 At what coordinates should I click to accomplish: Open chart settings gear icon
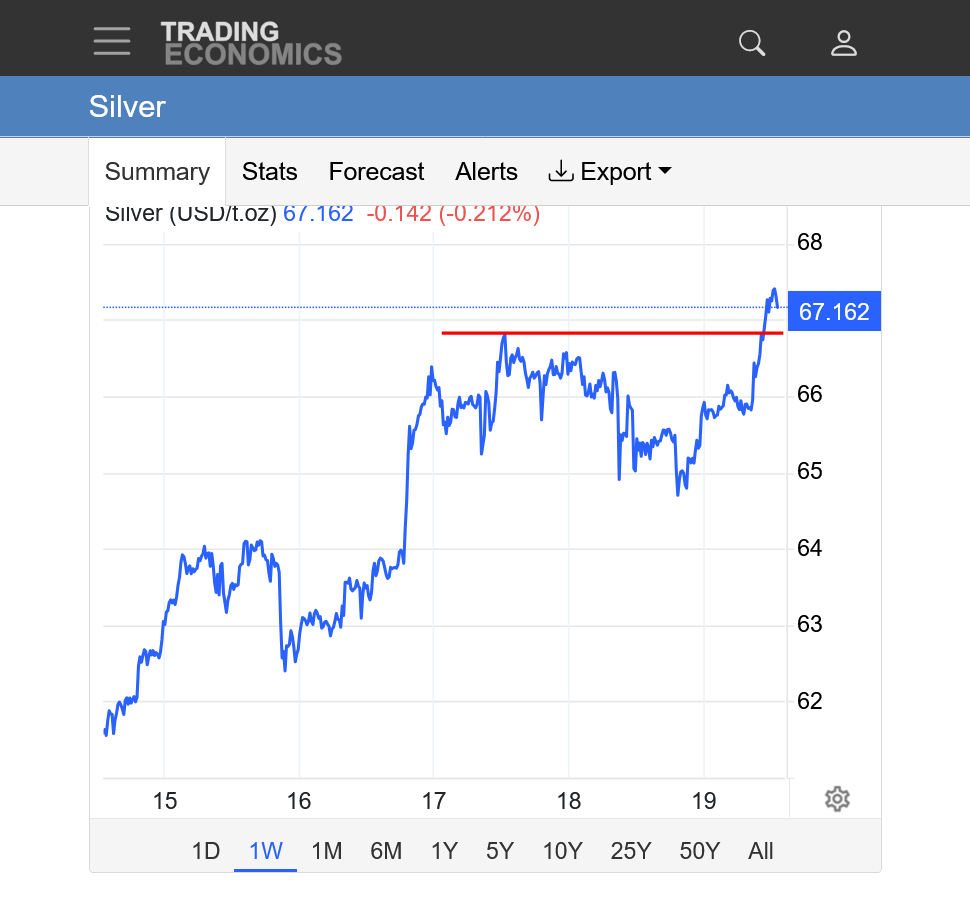click(837, 799)
